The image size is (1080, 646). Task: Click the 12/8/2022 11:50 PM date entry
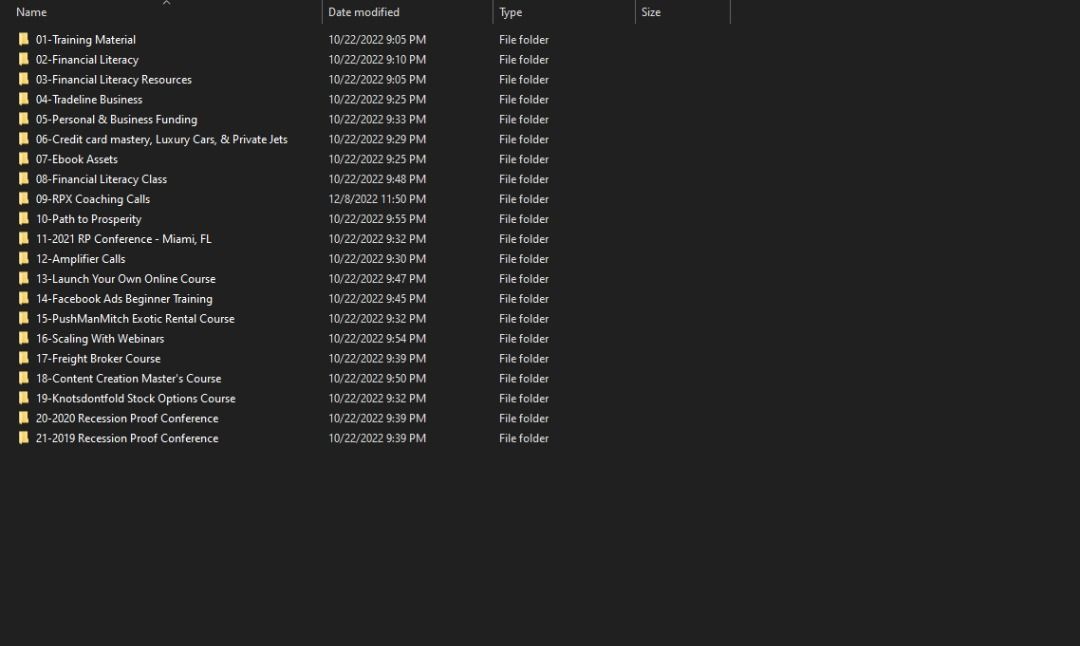[377, 199]
